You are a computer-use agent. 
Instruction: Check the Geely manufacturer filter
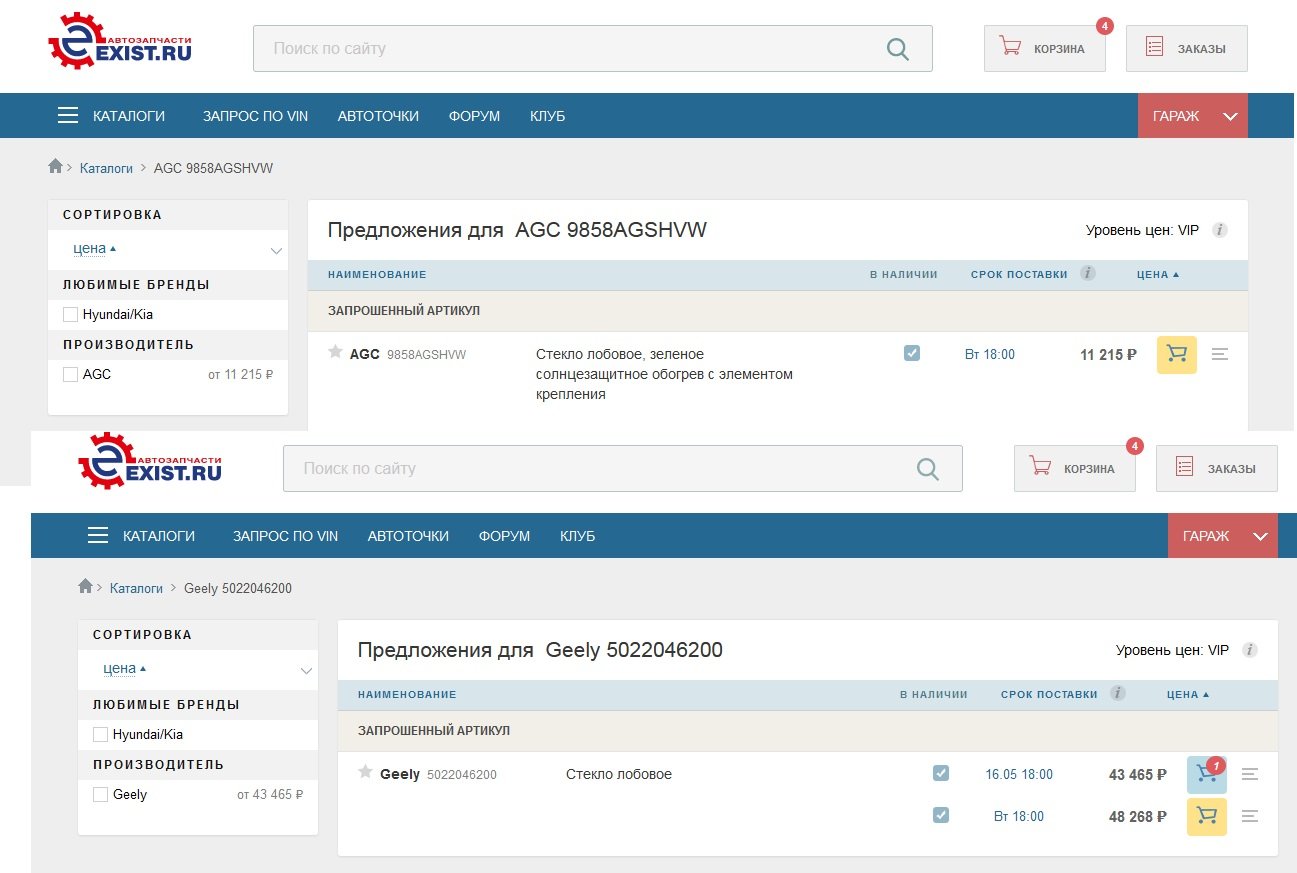[x=100, y=794]
